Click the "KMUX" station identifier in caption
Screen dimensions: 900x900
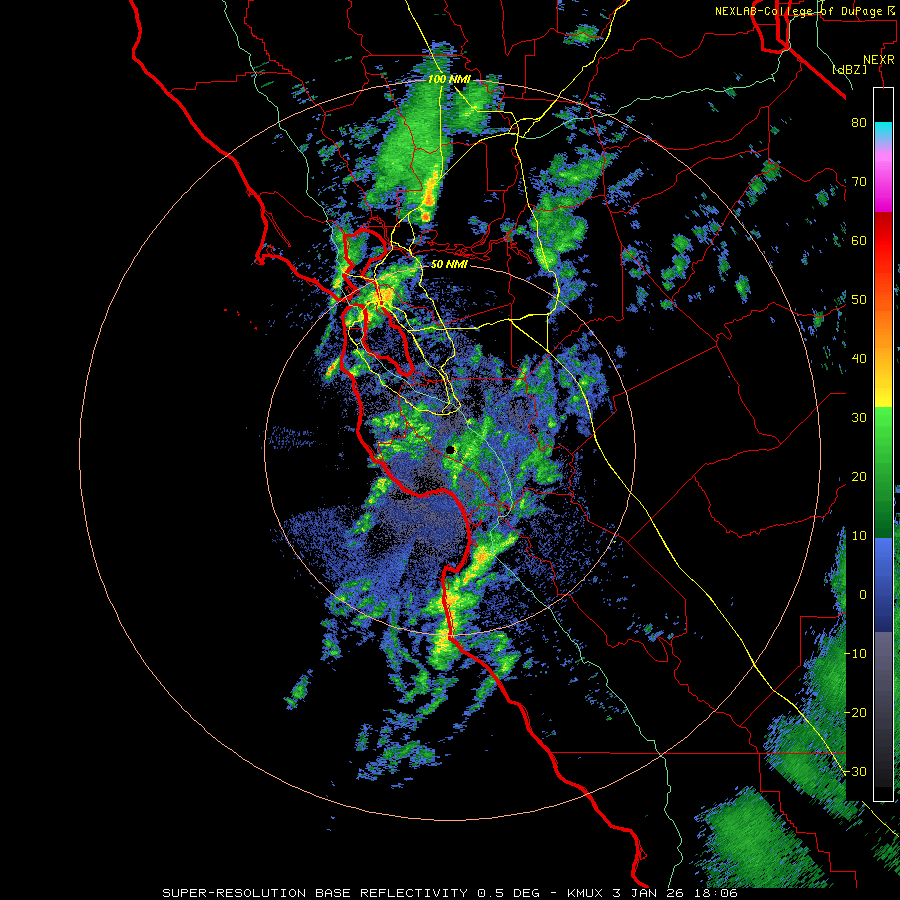click(585, 893)
